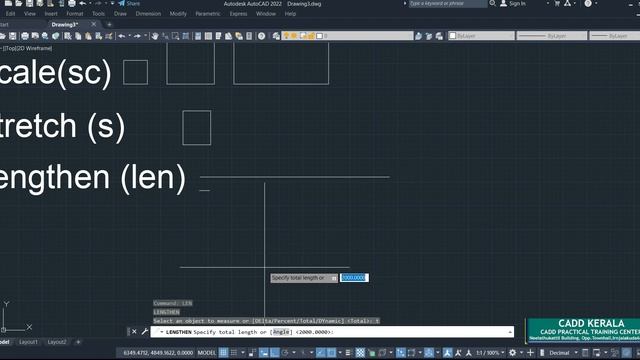This screenshot has width=640, height=360.
Task: Open the Layer Properties Manager icon
Action: [276, 36]
